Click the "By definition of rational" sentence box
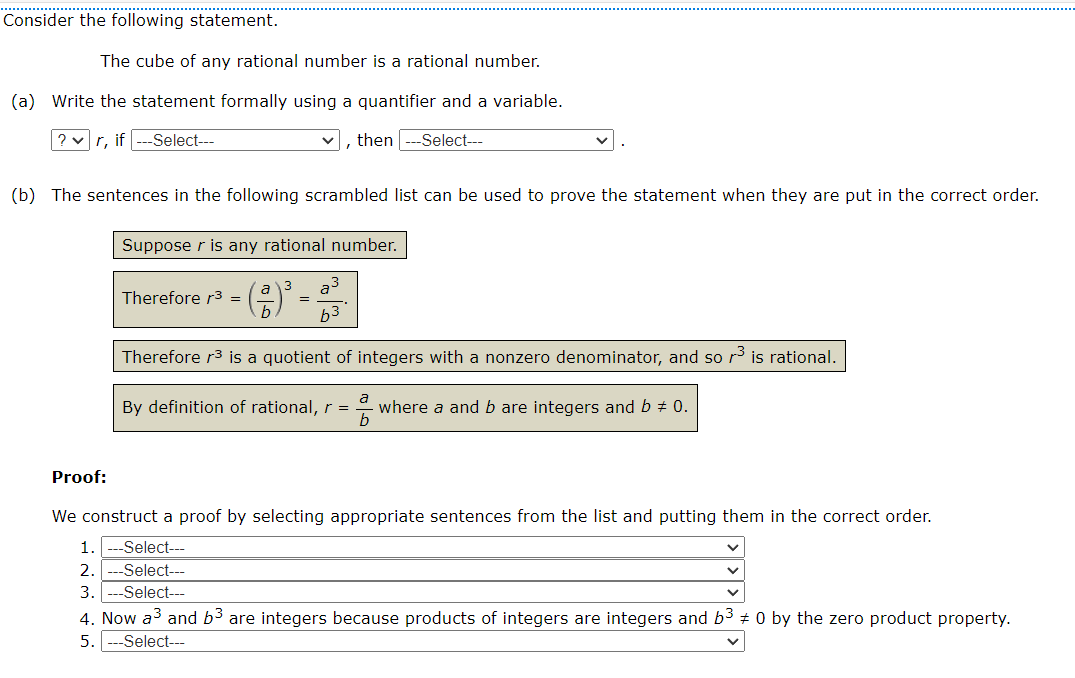The width and height of the screenshot is (1075, 678). point(404,407)
